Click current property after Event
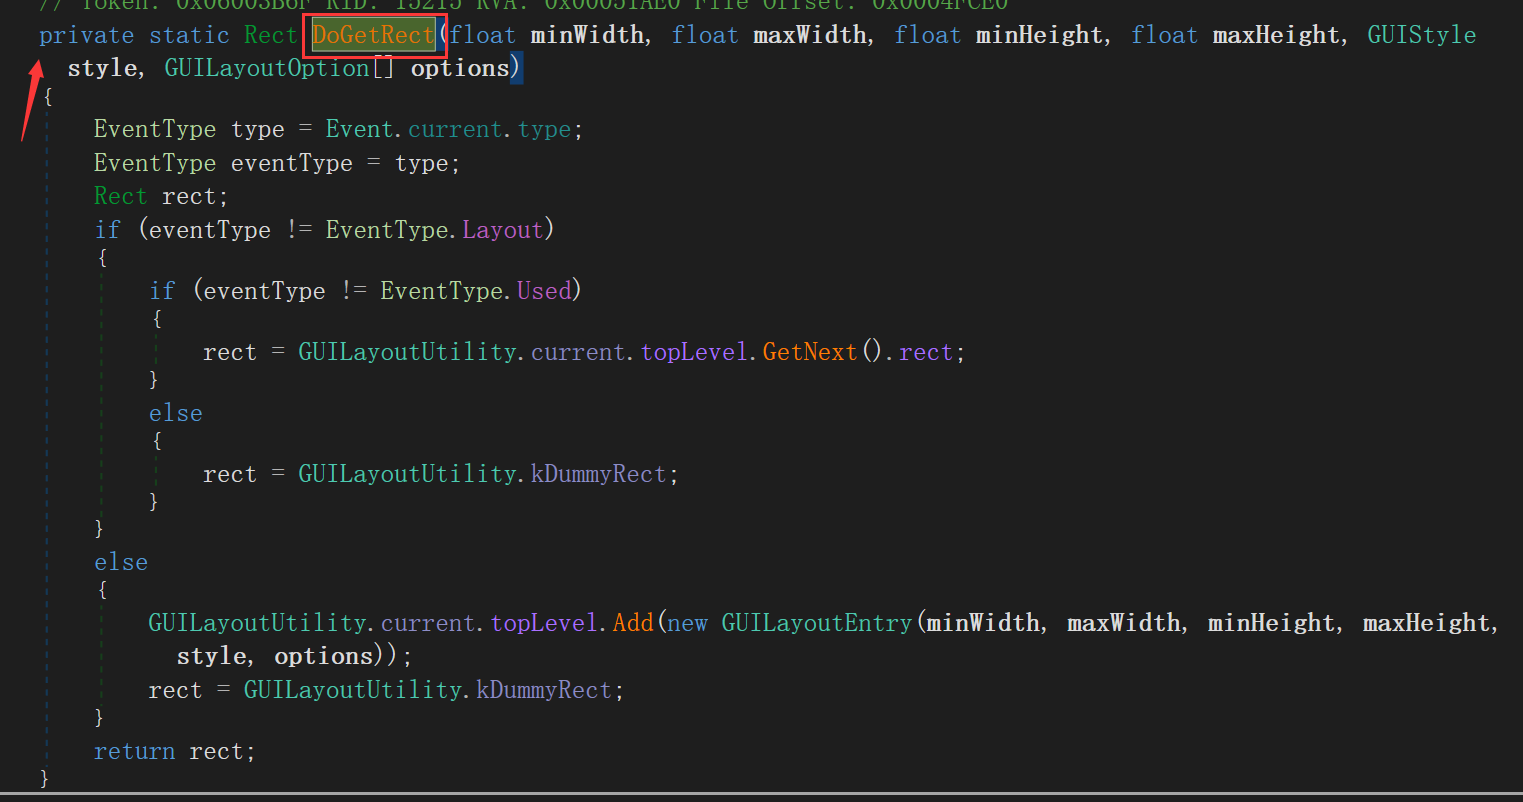This screenshot has width=1523, height=802. tap(455, 130)
